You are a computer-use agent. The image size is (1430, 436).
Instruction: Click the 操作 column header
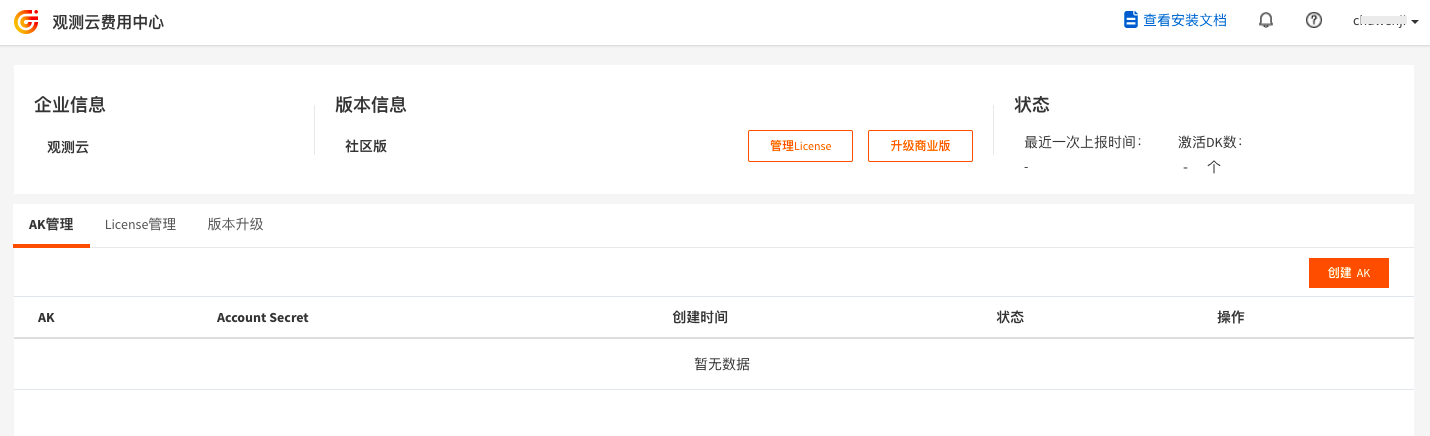[1230, 318]
